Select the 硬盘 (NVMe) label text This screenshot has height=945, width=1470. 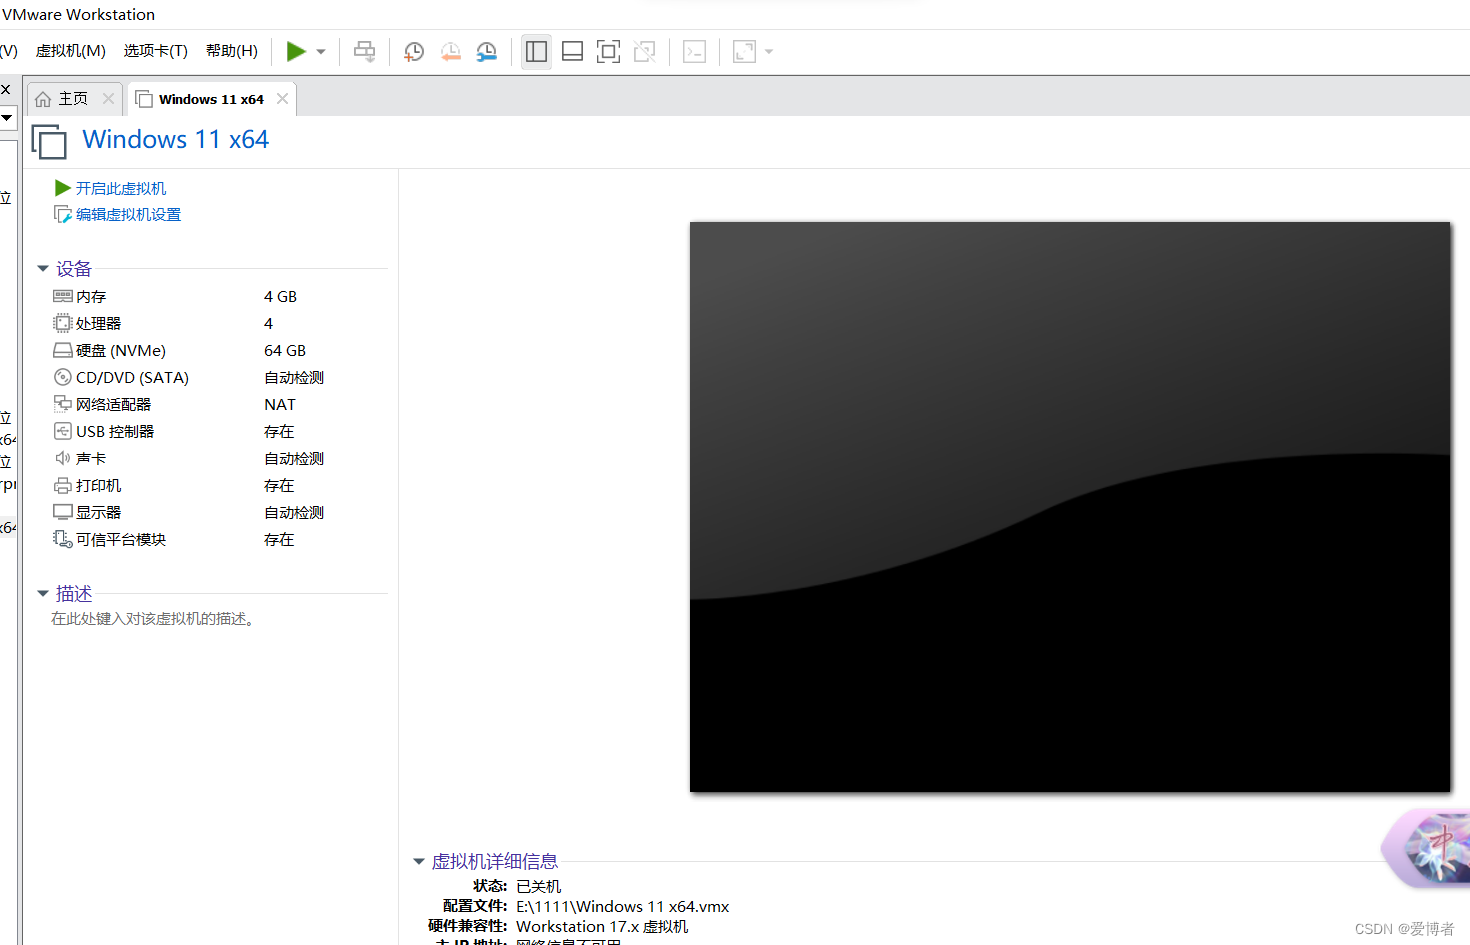click(x=121, y=351)
